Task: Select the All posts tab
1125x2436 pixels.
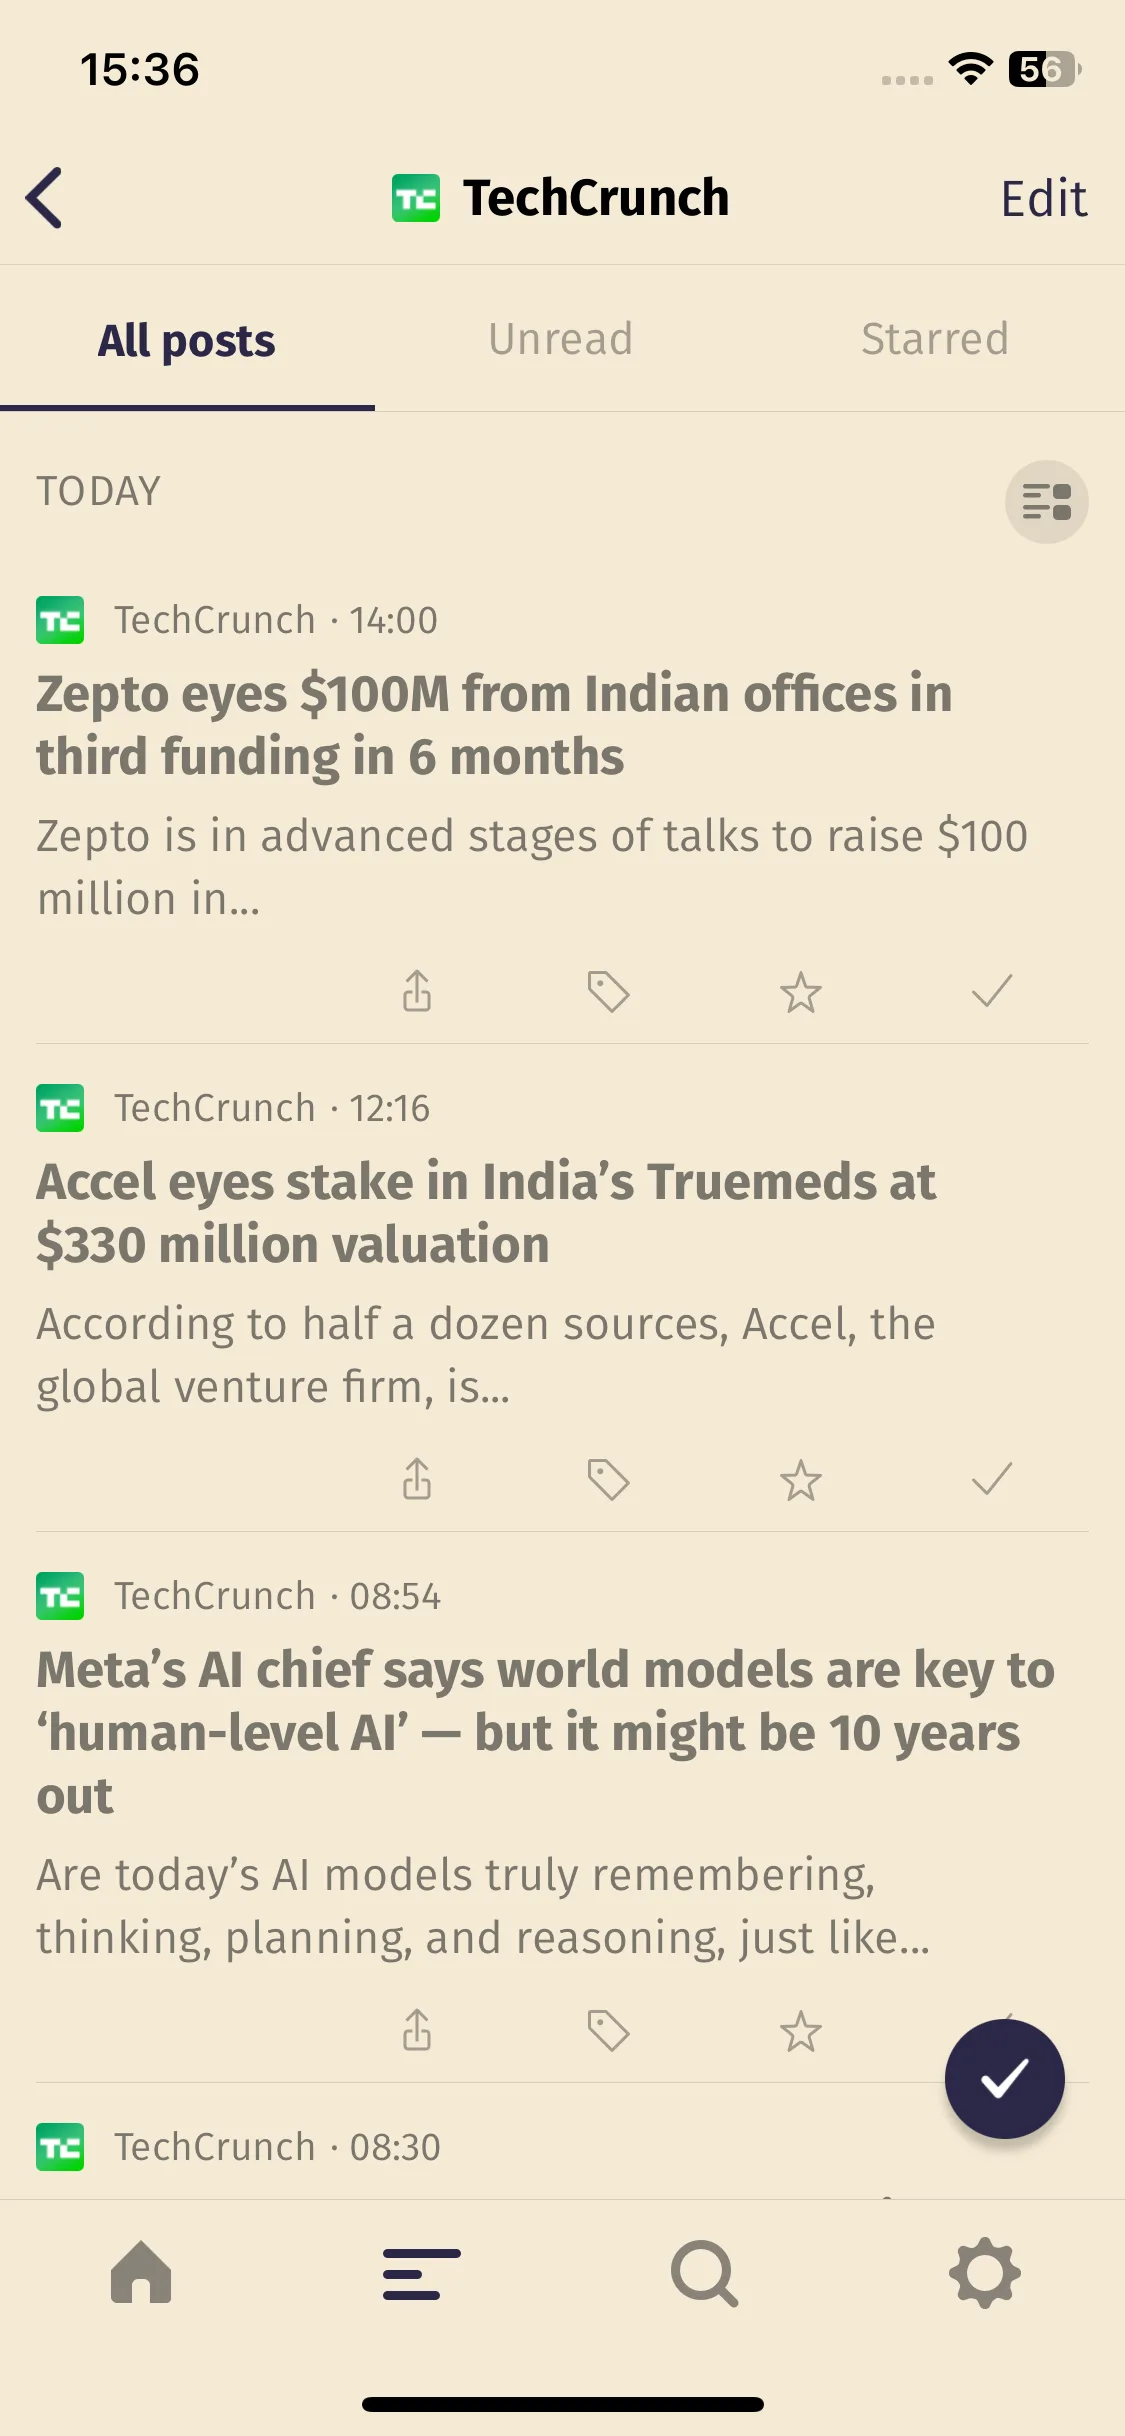Action: click(x=187, y=340)
